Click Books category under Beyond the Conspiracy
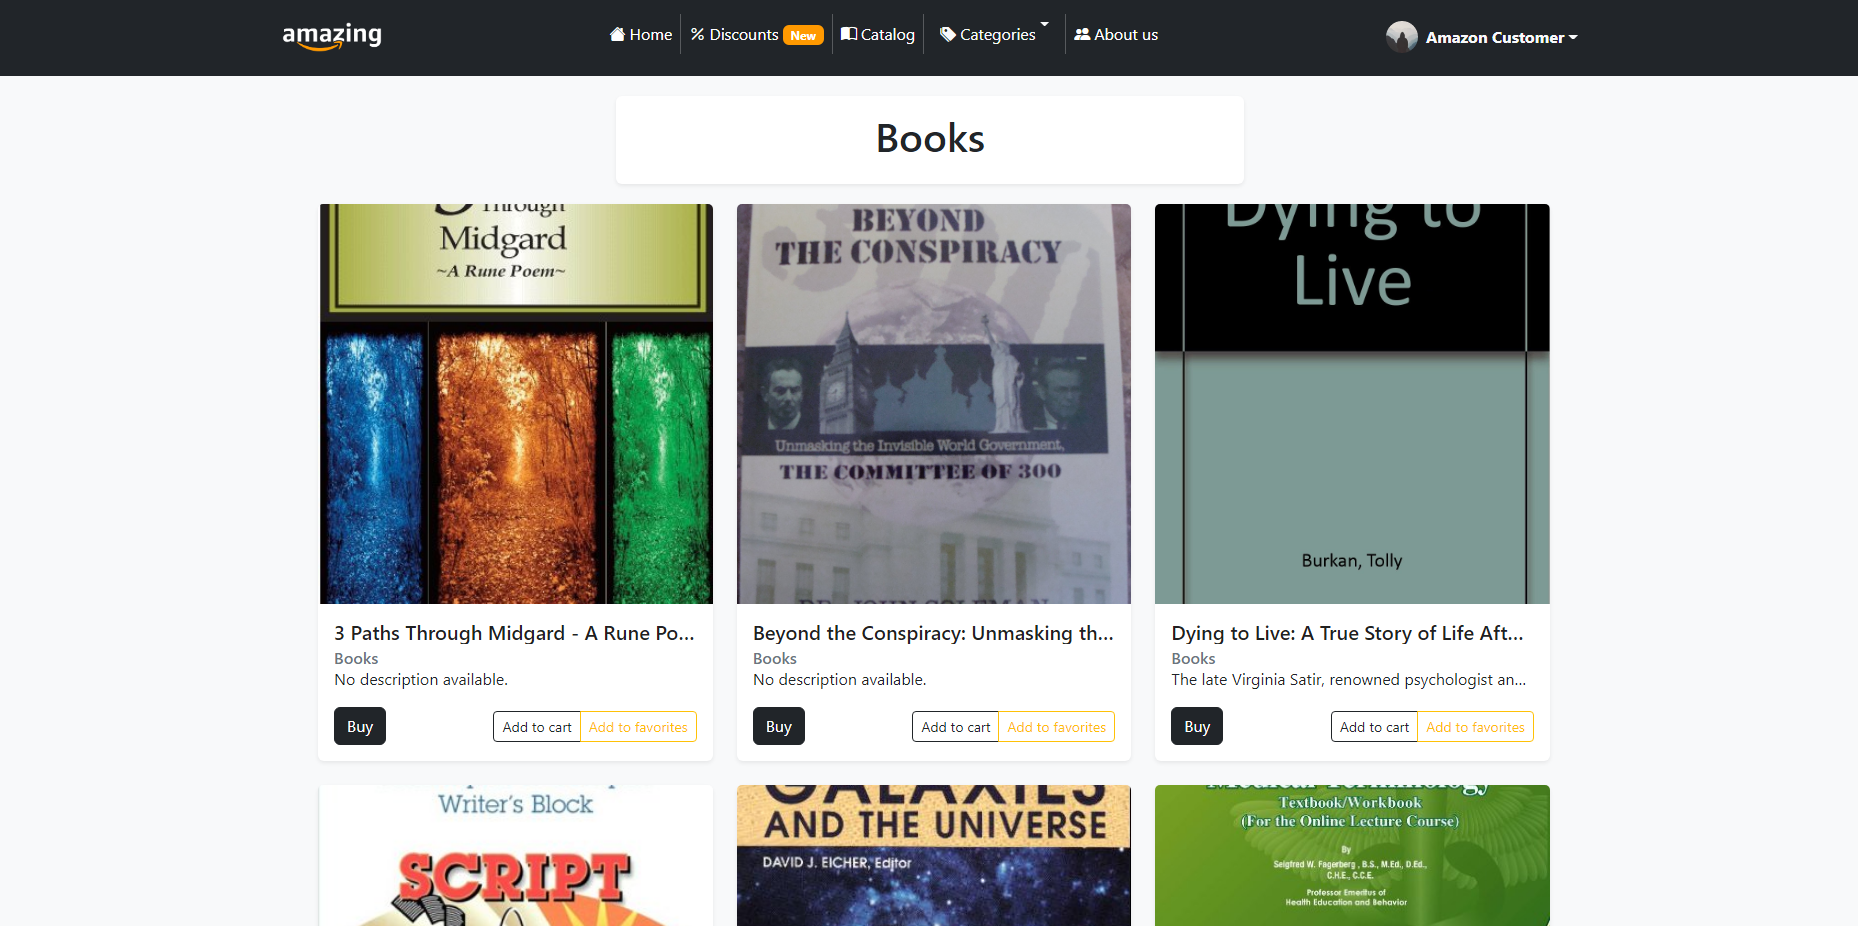The image size is (1858, 926). pyautogui.click(x=775, y=658)
